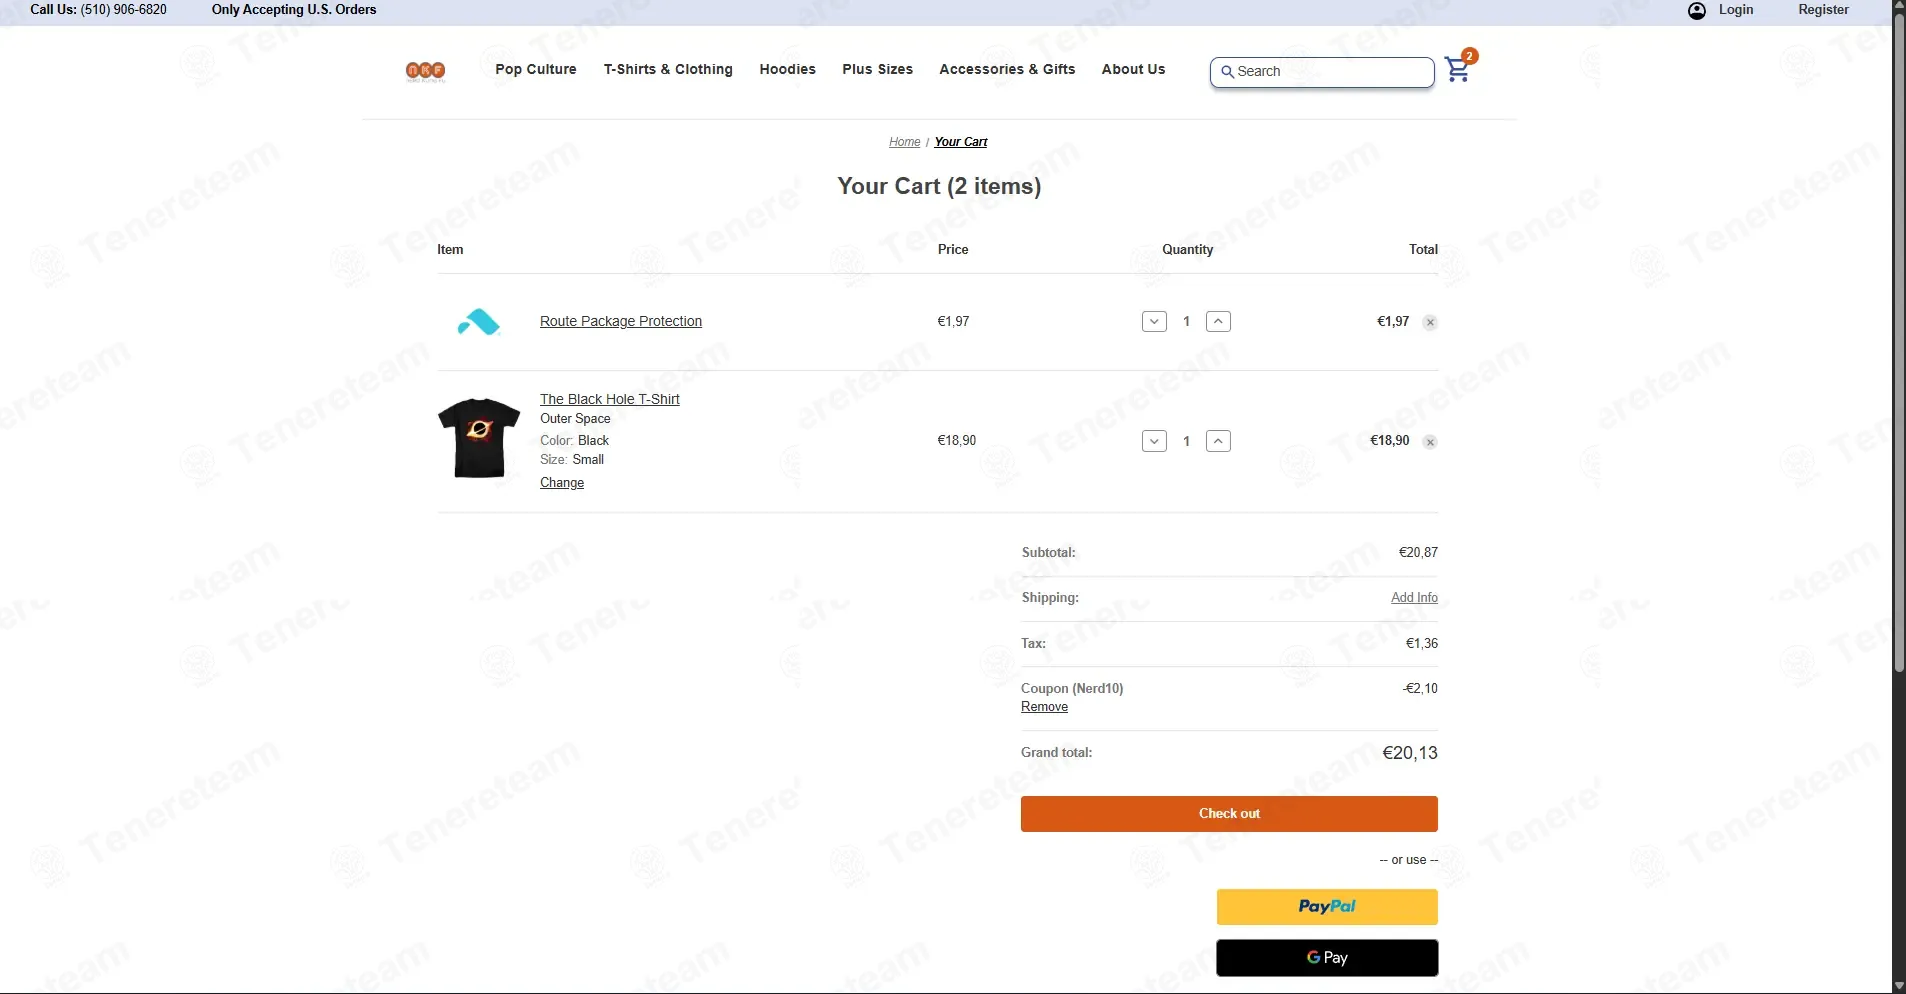
Task: Click the tax value €1,36
Action: (1422, 643)
